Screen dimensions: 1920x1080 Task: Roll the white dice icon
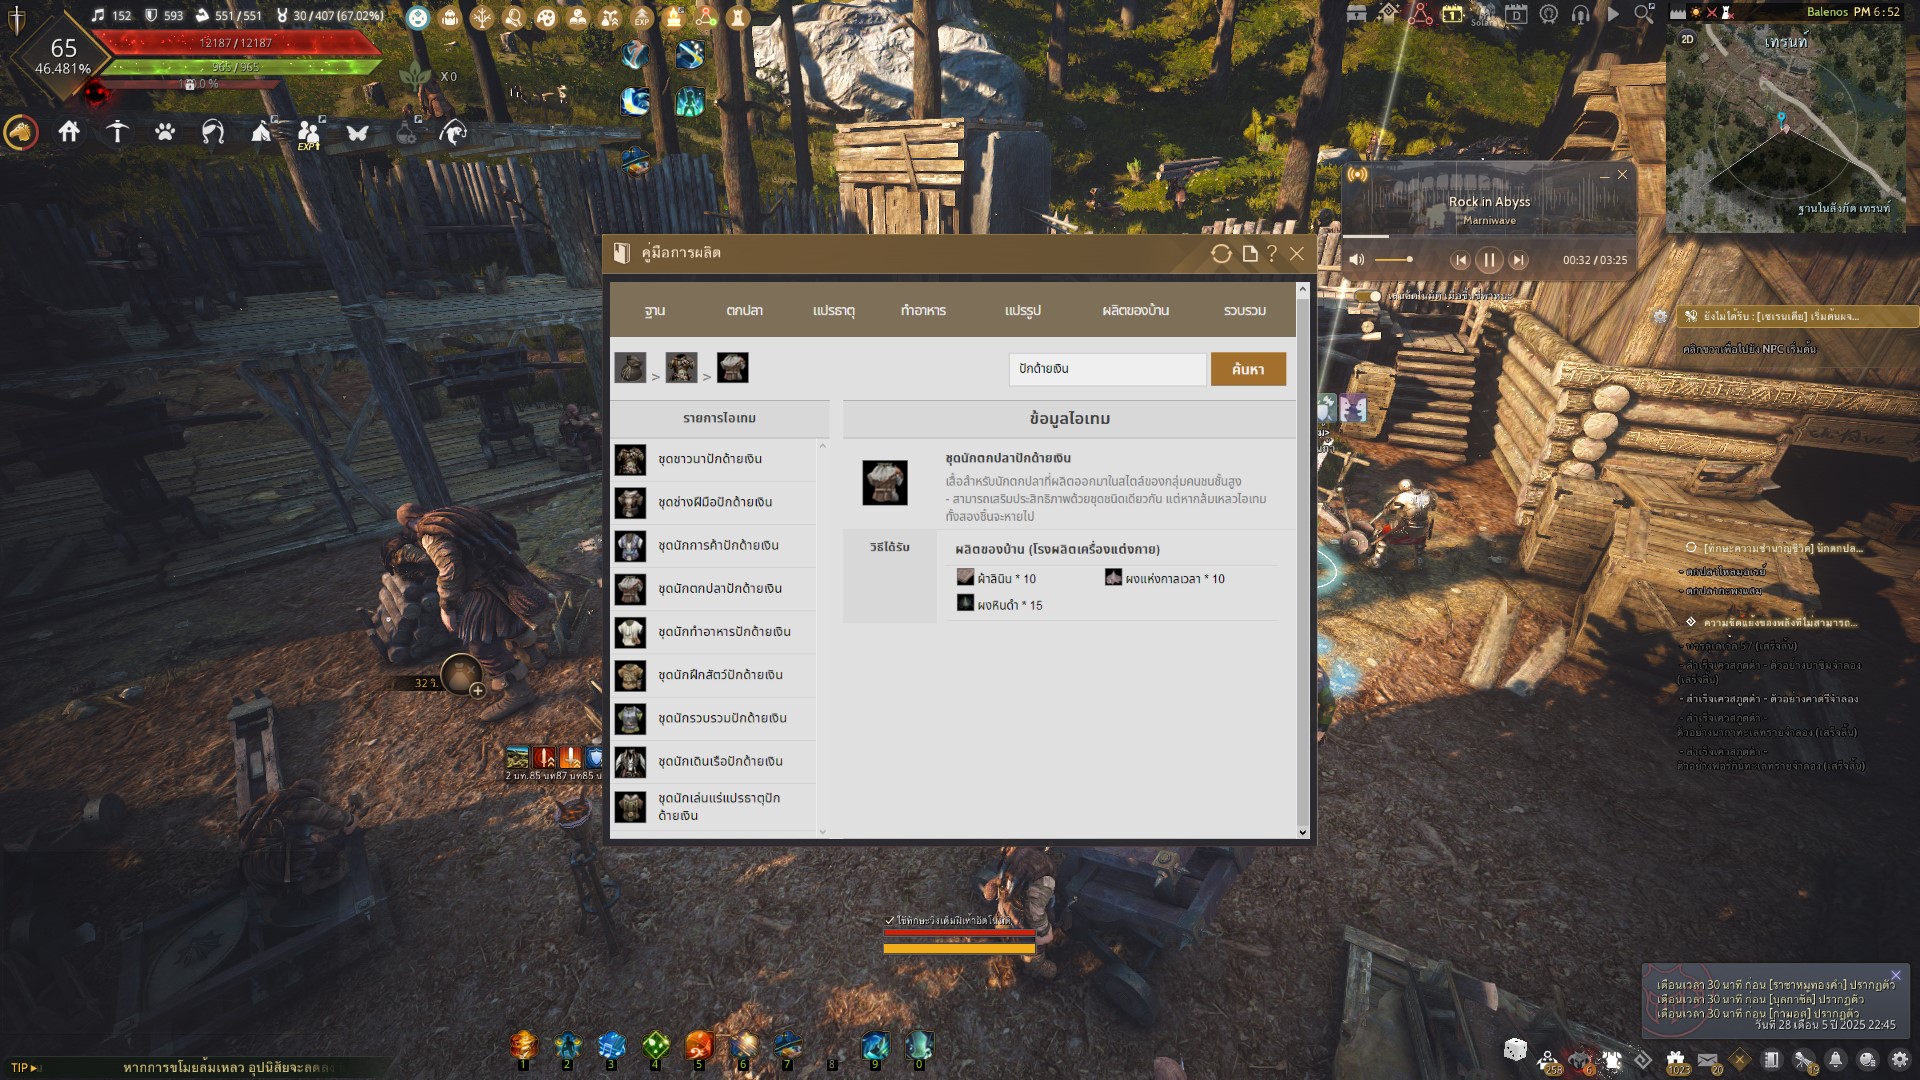pos(1516,1049)
